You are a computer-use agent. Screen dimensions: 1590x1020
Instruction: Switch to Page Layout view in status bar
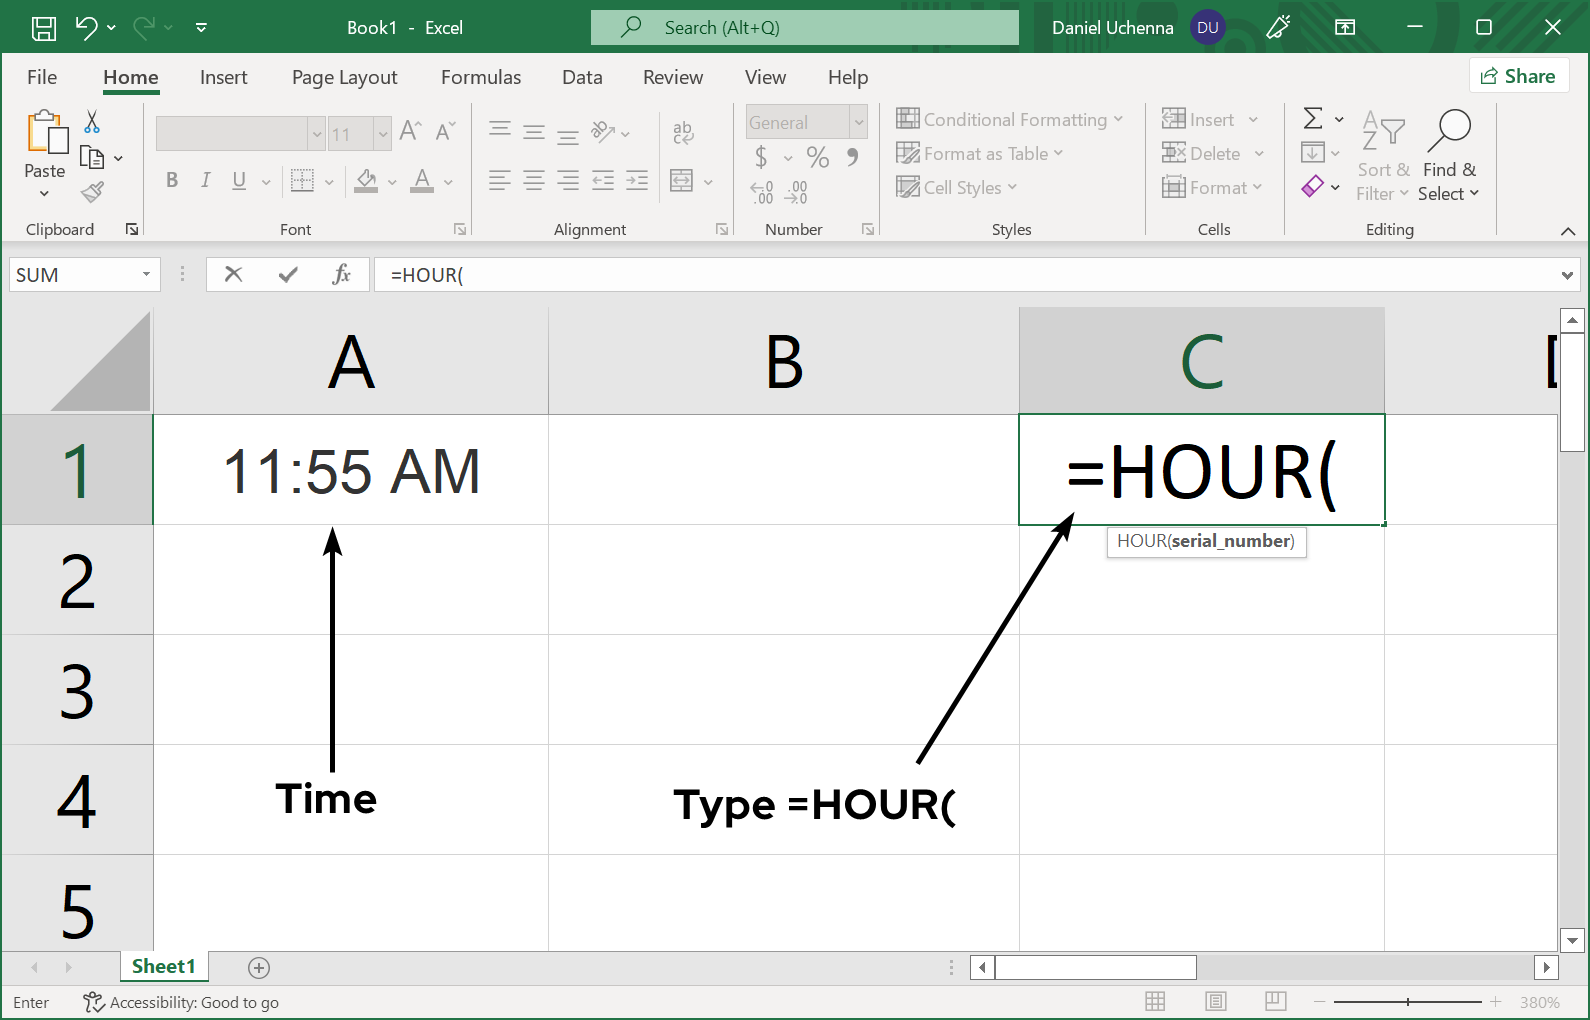pyautogui.click(x=1215, y=1002)
